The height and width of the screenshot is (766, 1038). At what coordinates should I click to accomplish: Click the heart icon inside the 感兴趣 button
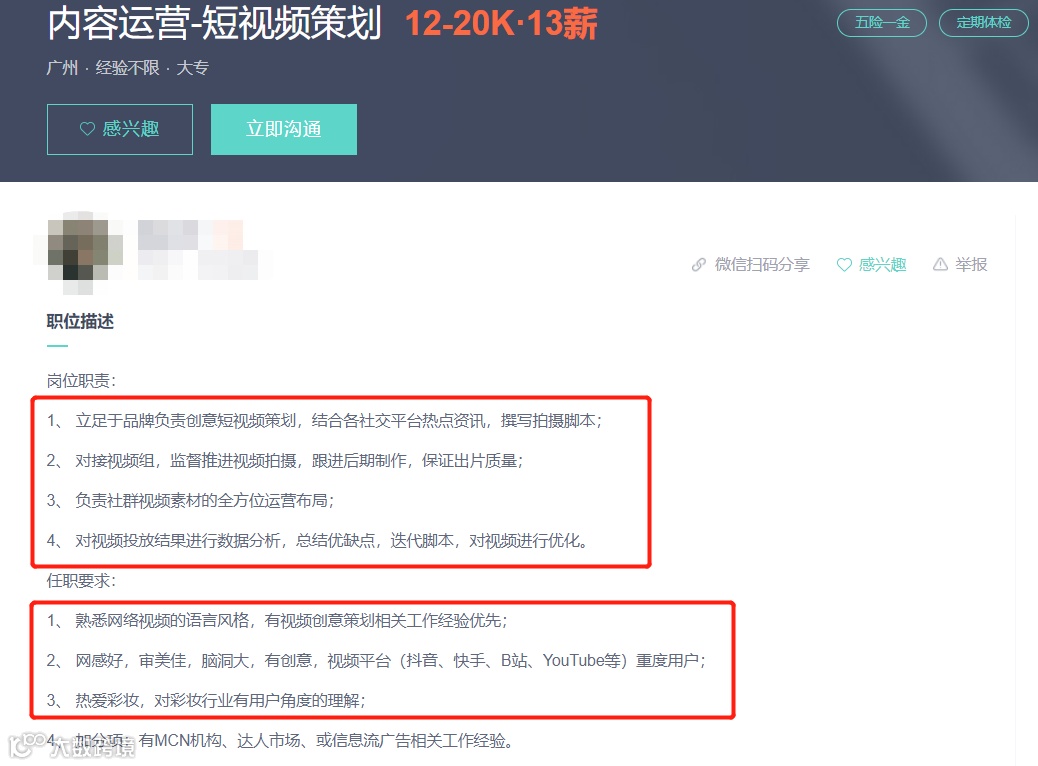click(x=85, y=129)
